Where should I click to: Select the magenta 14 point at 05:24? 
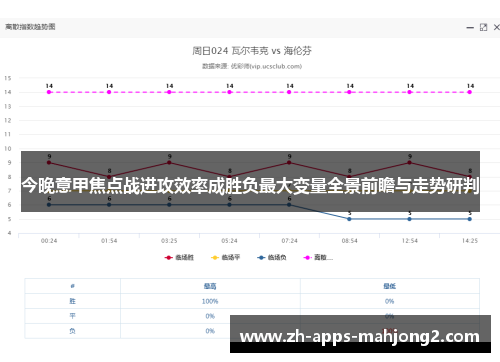(229, 92)
